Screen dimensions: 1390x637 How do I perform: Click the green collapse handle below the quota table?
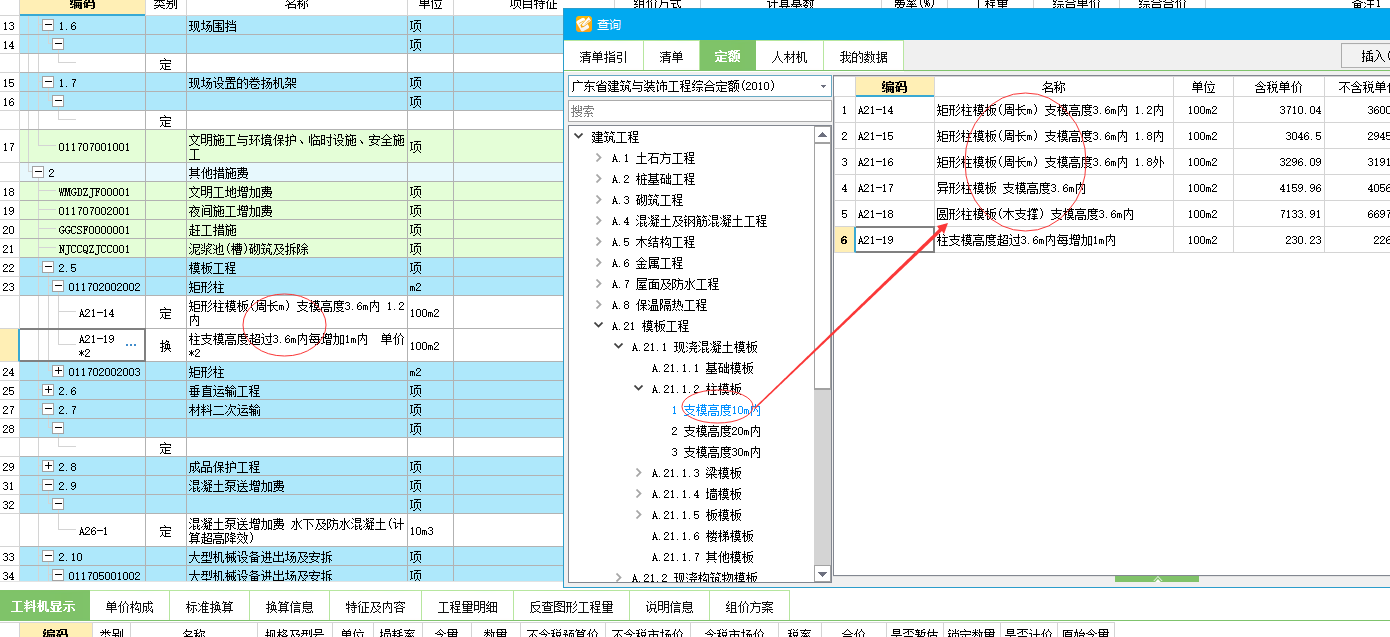click(x=1156, y=579)
